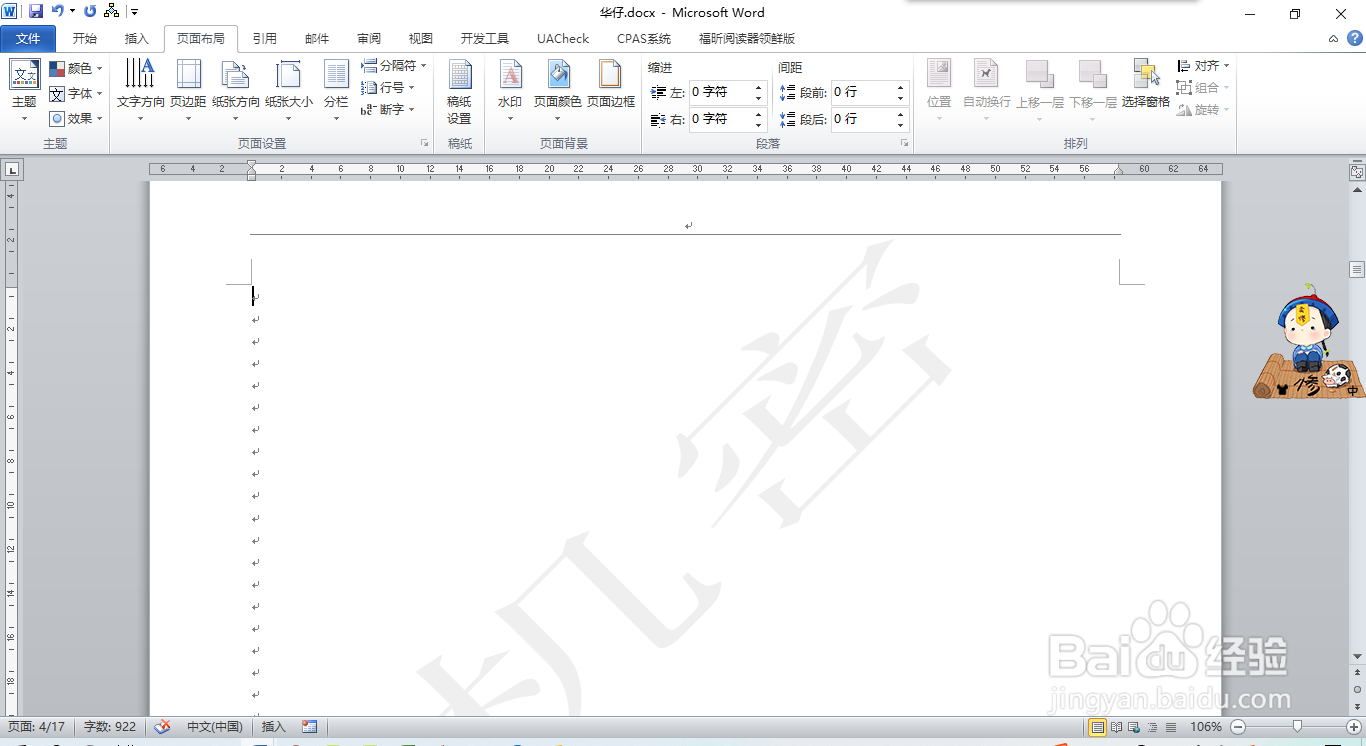Click the macro recording icon in status bar
The image size is (1366, 746).
[310, 727]
